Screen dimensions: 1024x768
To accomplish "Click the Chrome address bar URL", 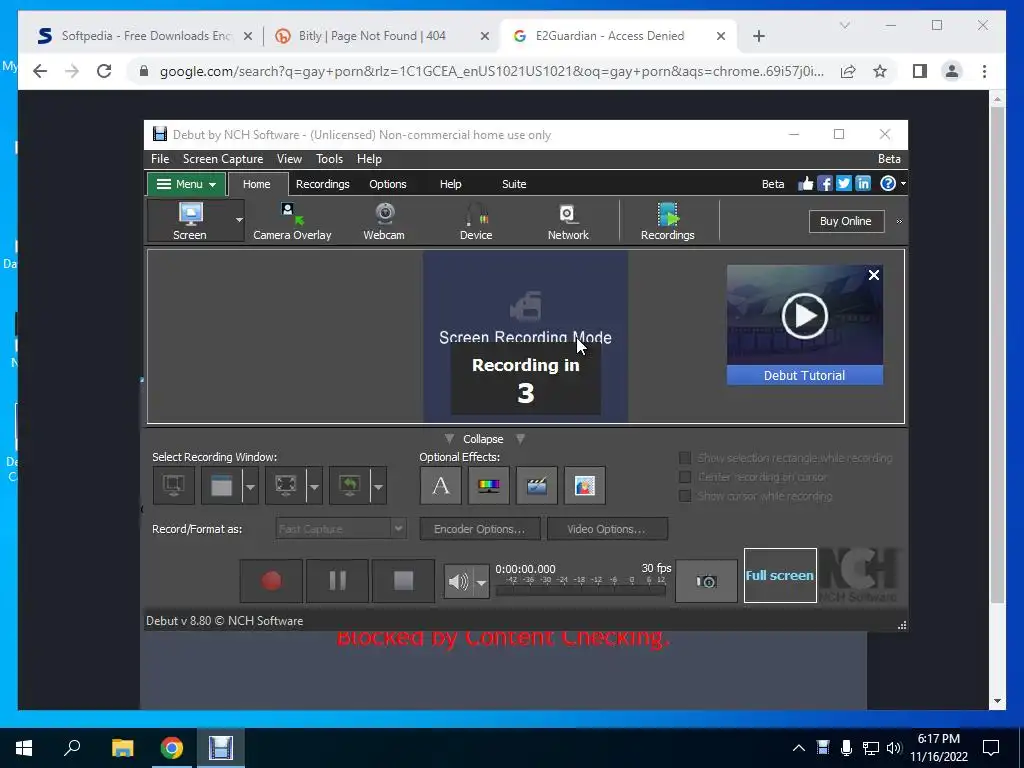I will point(491,71).
